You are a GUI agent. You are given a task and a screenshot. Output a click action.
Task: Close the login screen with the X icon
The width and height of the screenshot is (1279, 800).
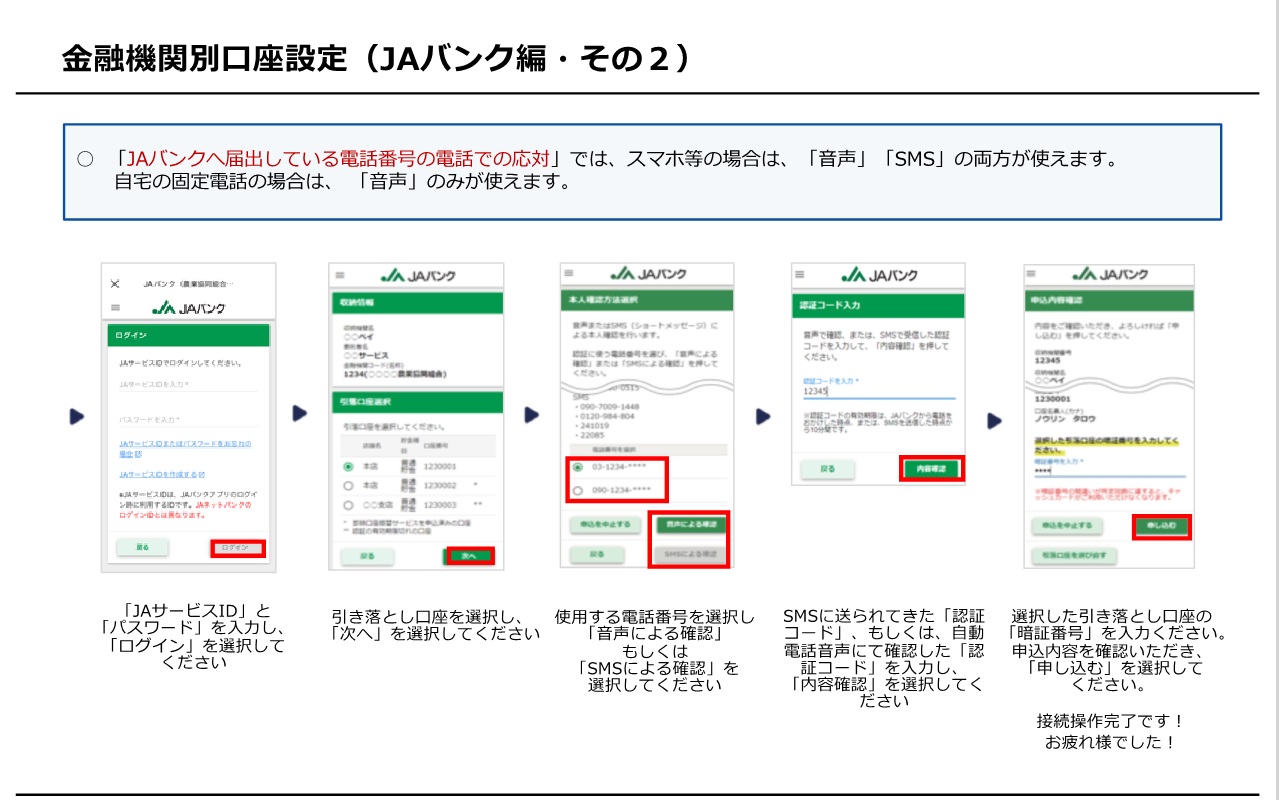[115, 284]
